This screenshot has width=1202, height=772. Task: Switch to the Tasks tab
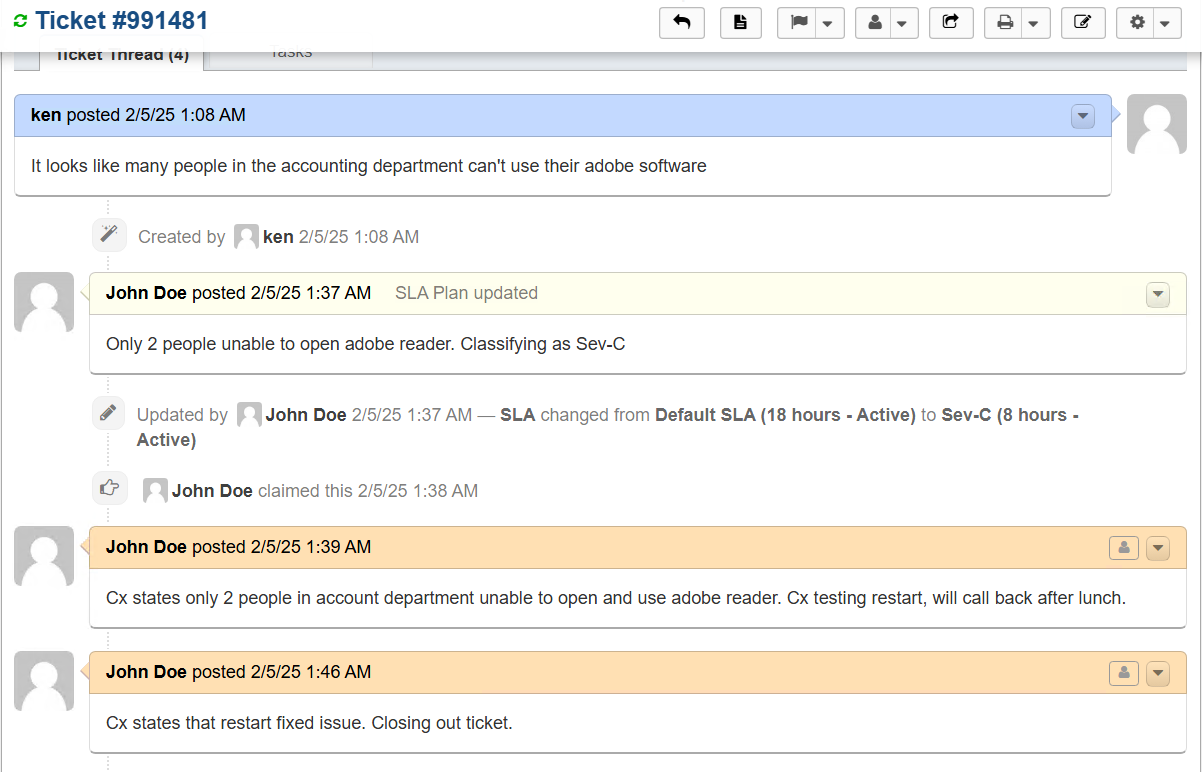(x=288, y=54)
